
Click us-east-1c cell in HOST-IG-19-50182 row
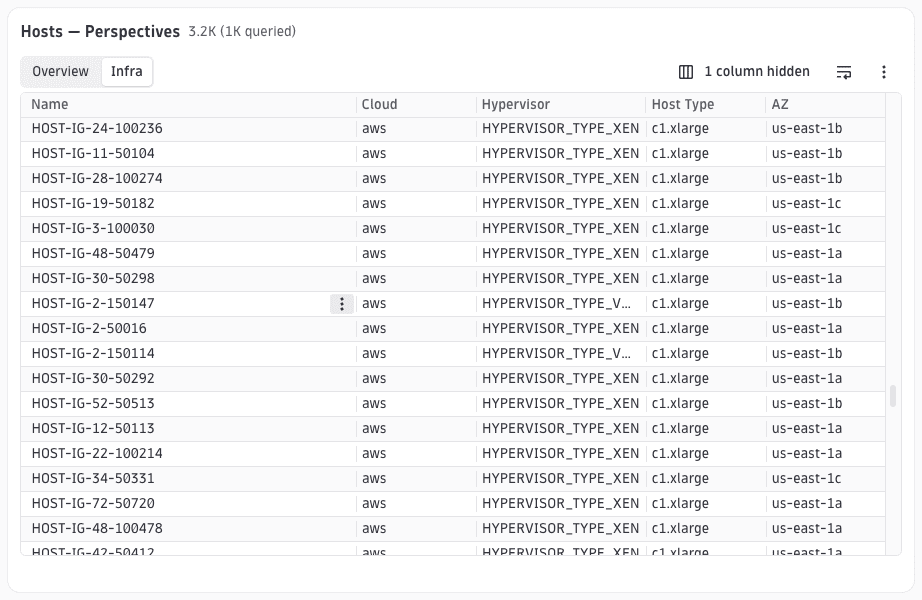[x=806, y=204]
